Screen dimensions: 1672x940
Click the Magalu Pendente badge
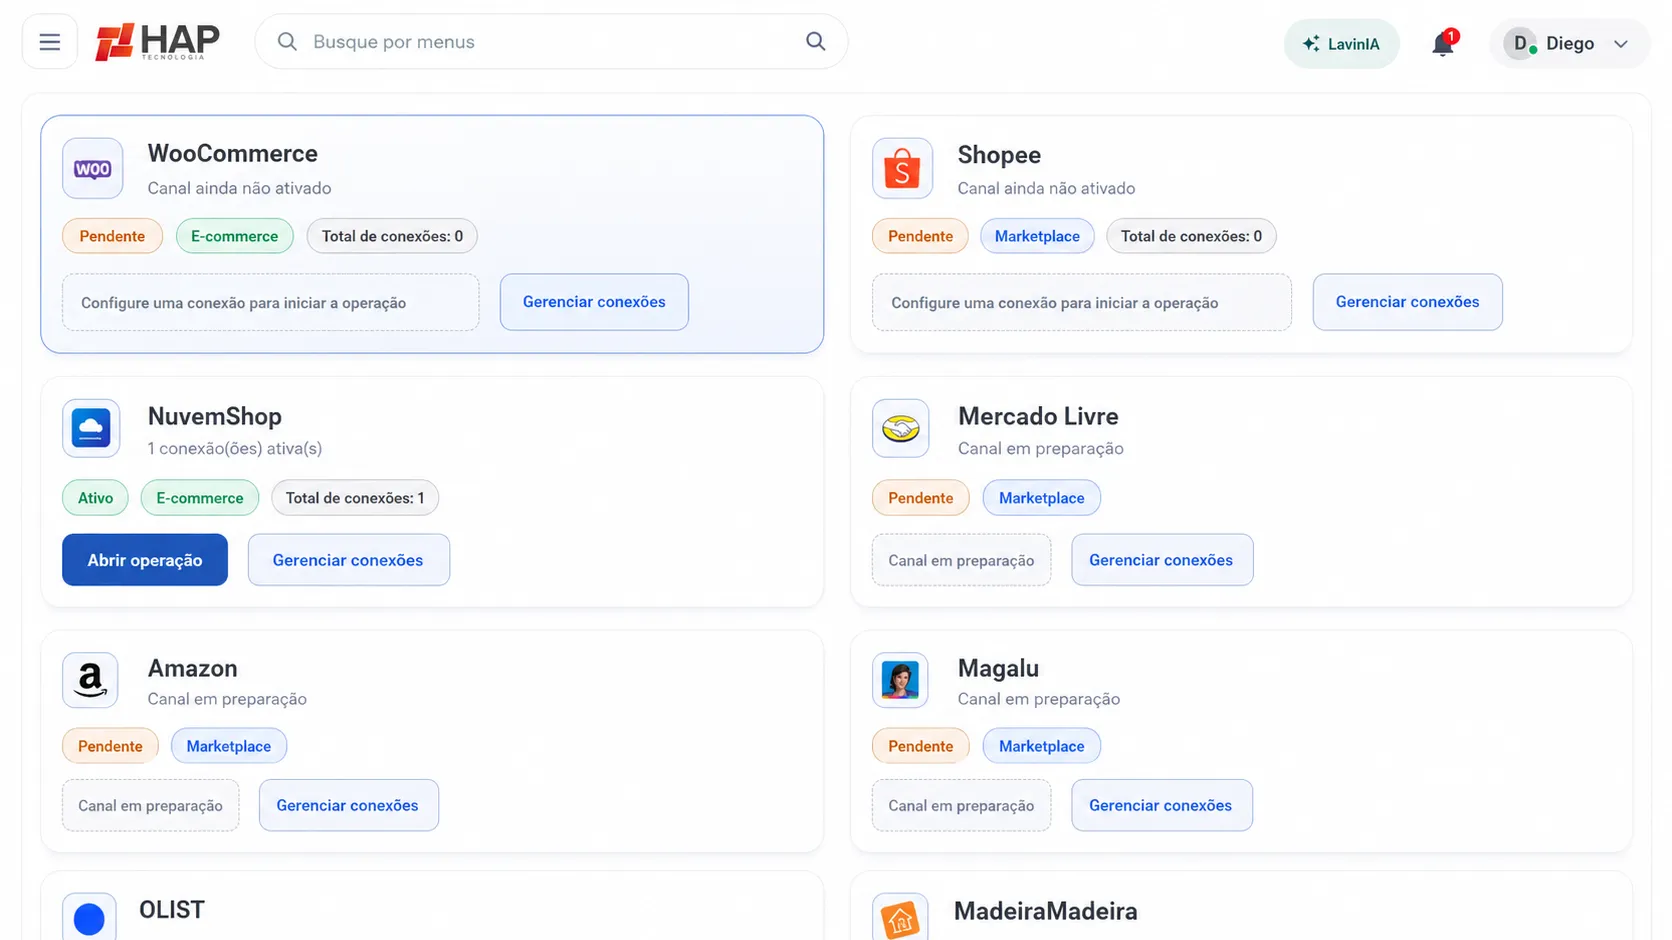pos(921,746)
